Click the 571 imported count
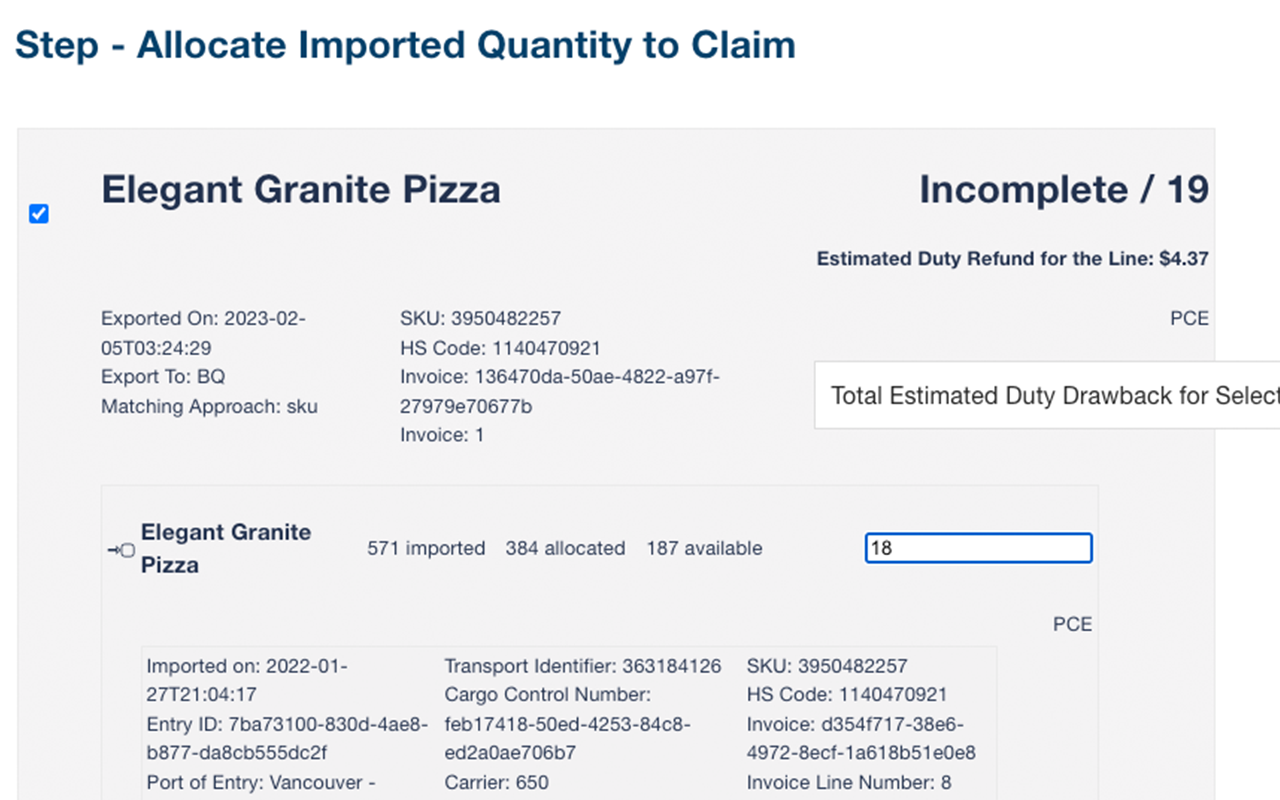 pyautogui.click(x=426, y=548)
